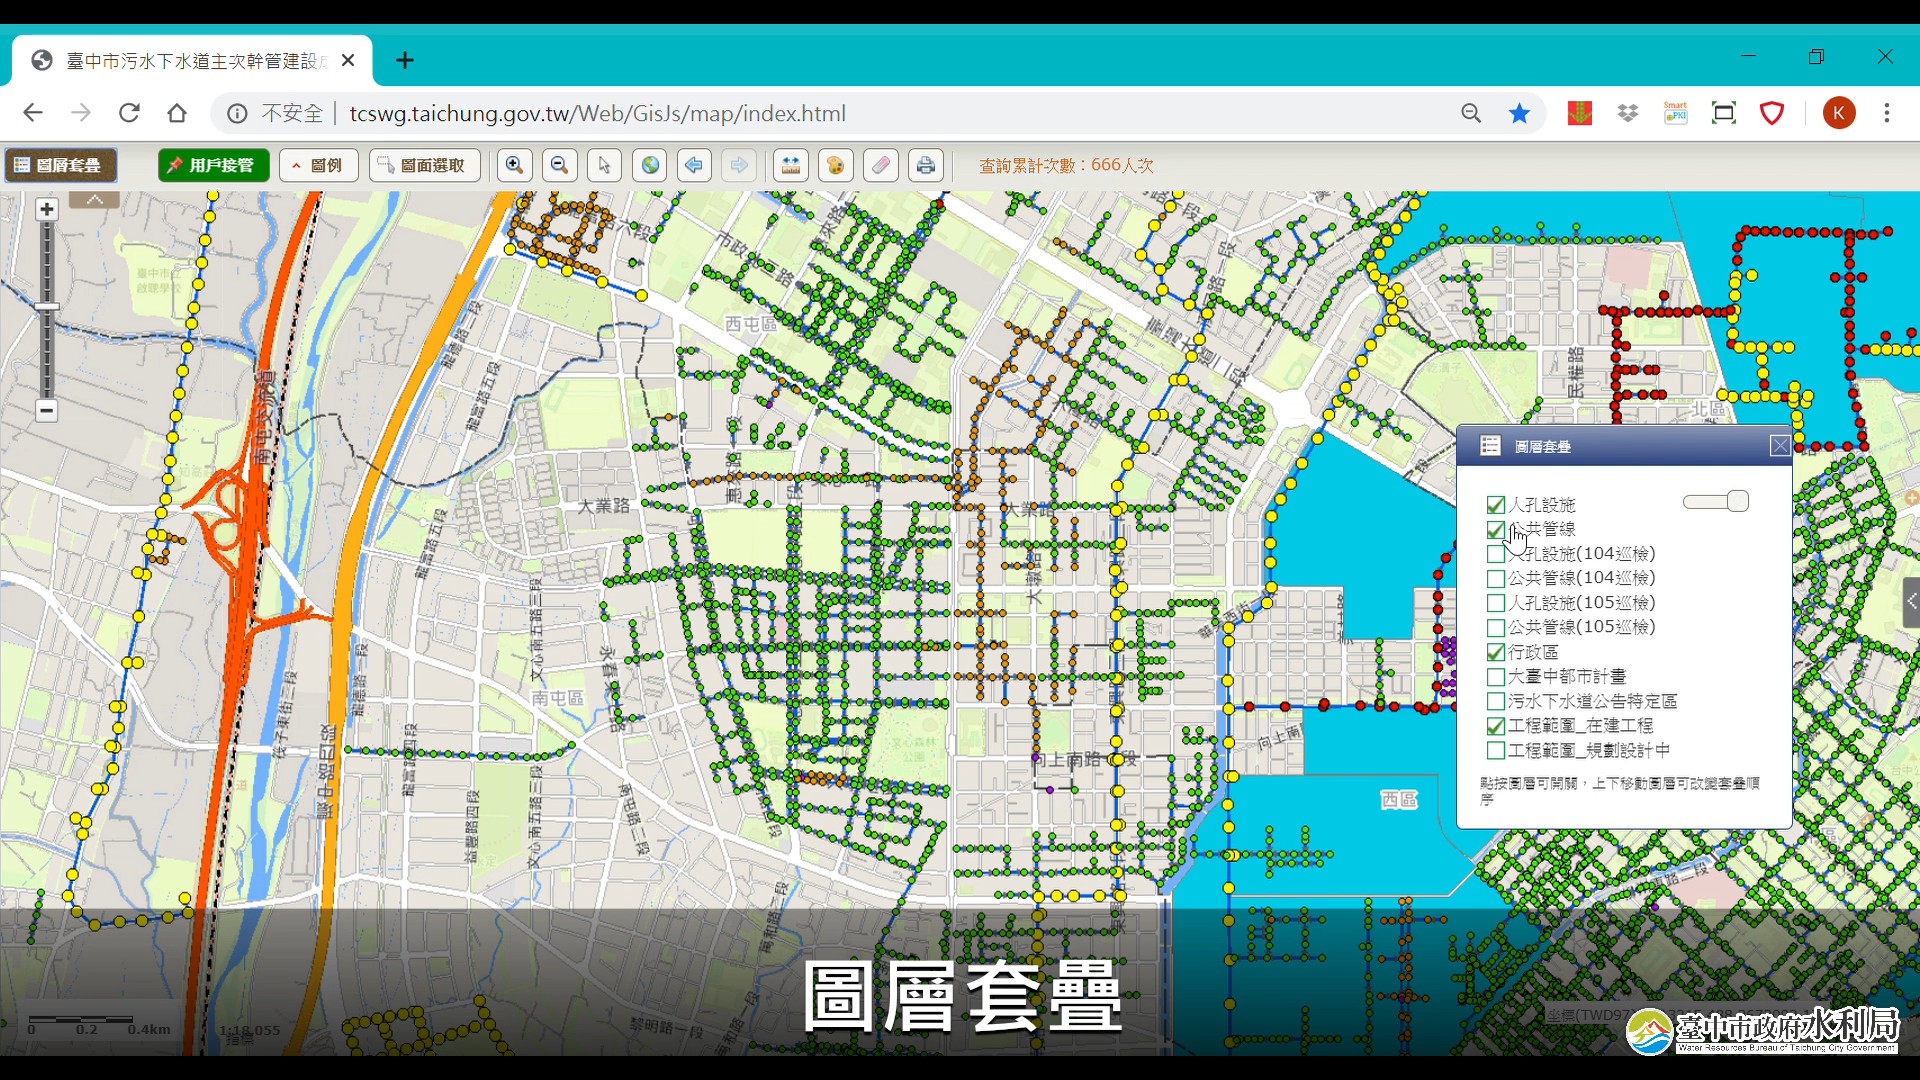
Task: Select the arrow pointer tool
Action: (x=604, y=165)
